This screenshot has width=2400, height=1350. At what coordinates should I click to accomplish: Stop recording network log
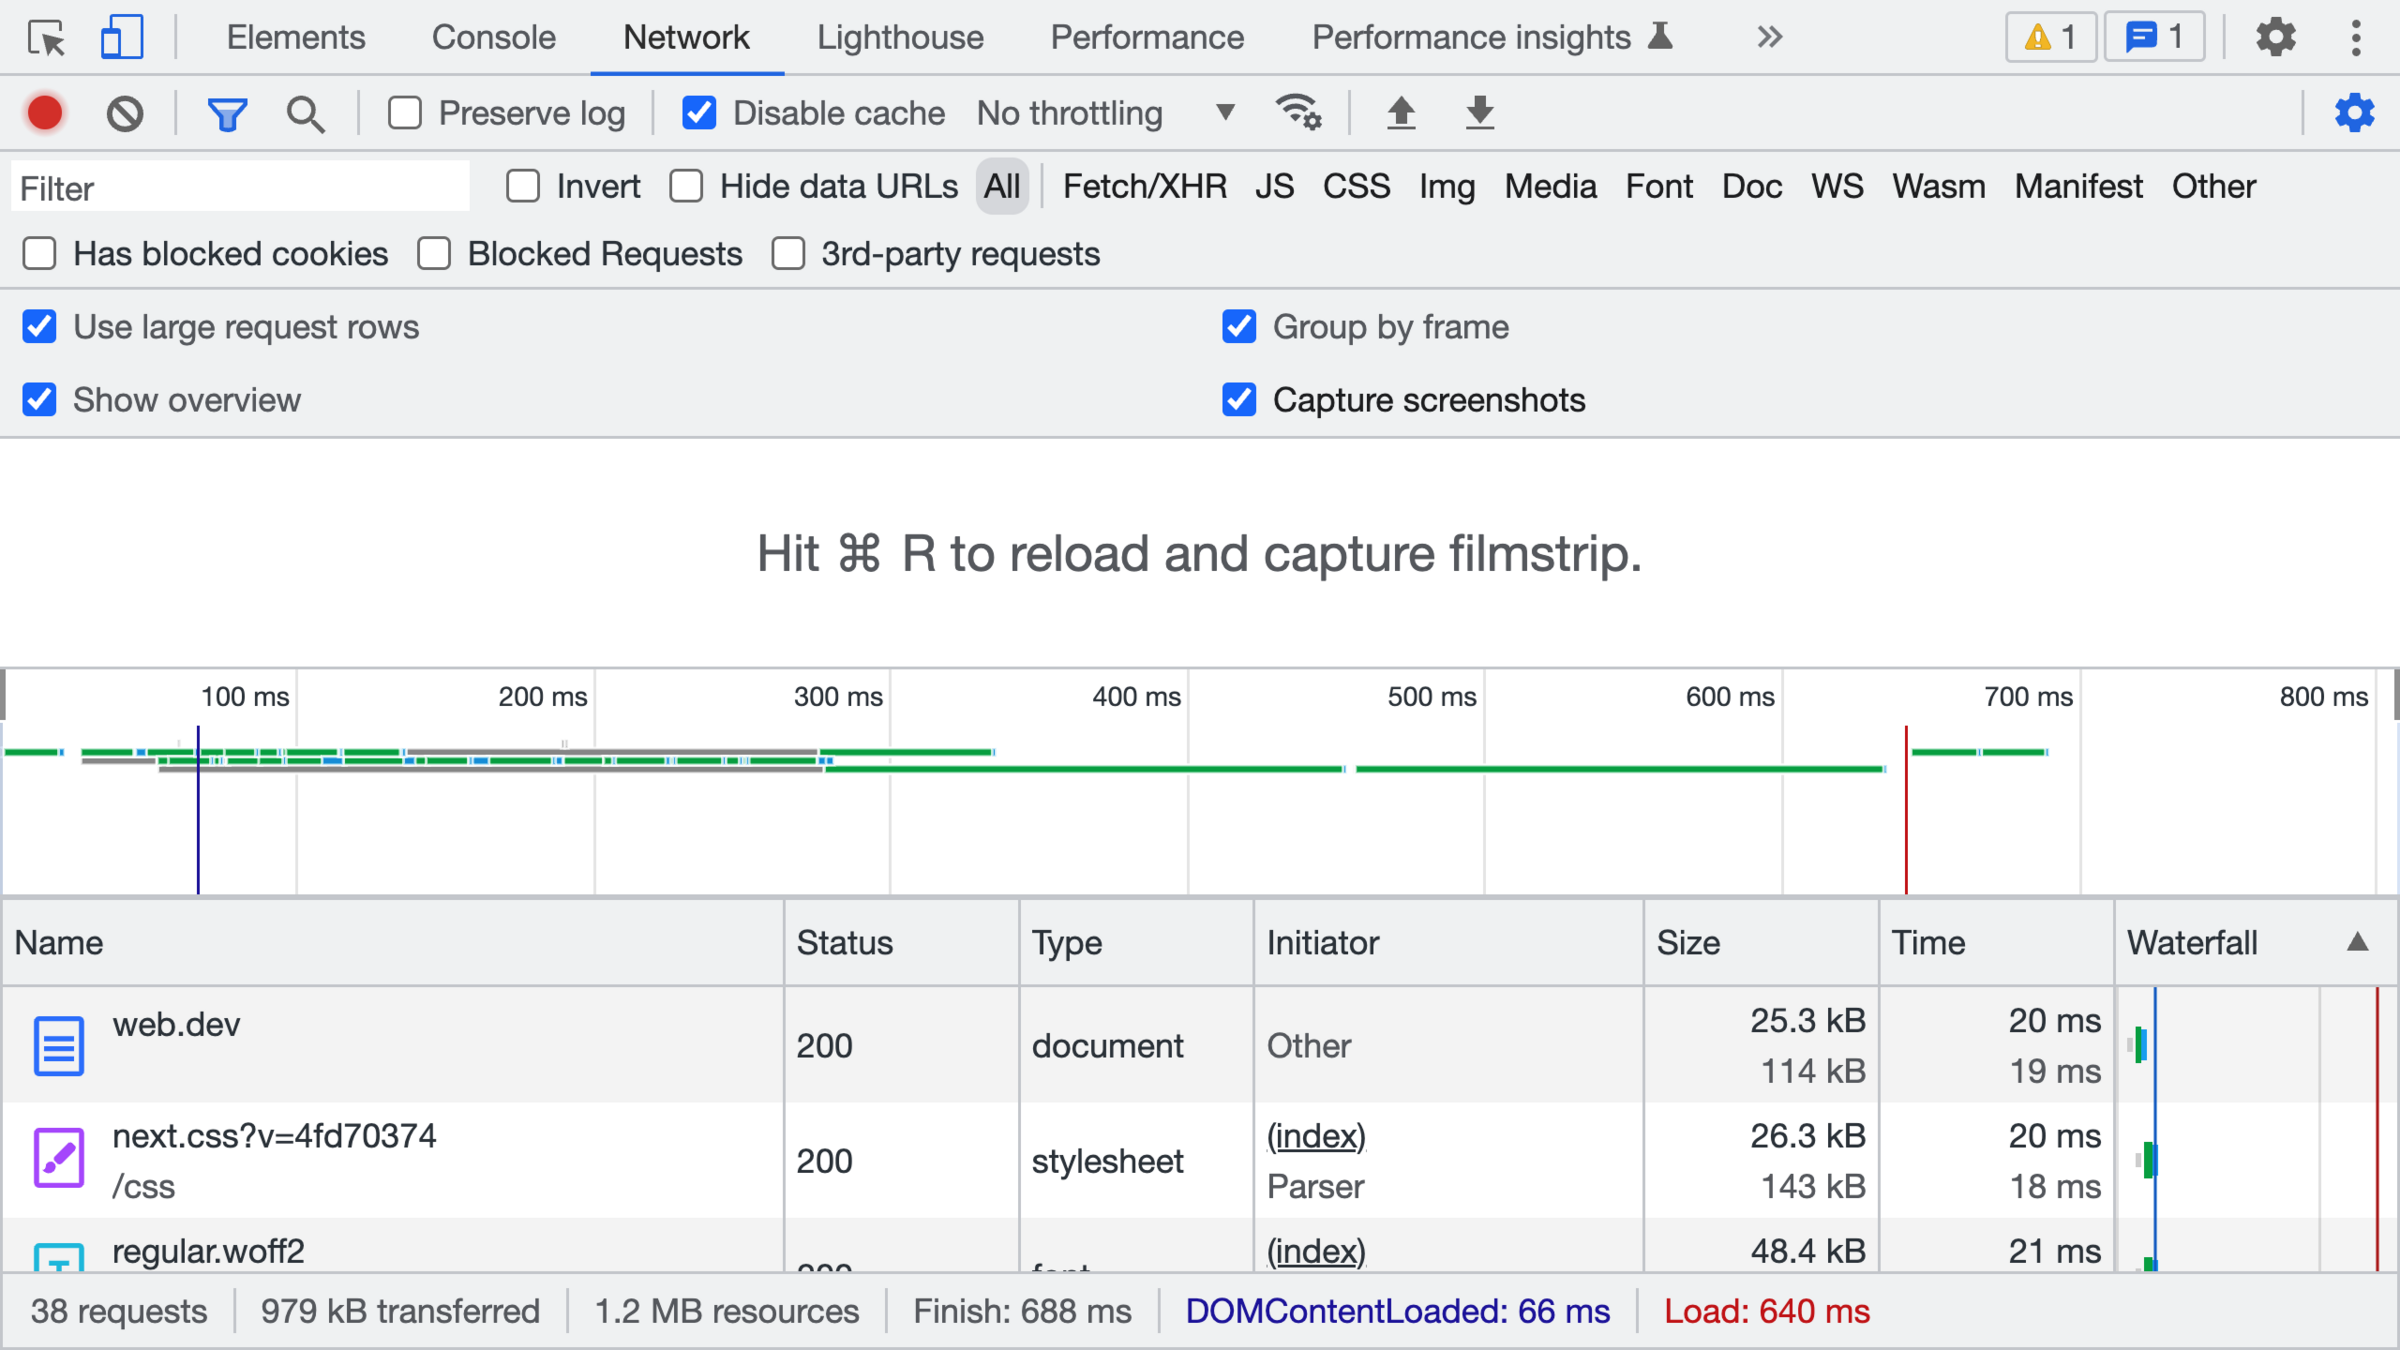click(x=45, y=113)
